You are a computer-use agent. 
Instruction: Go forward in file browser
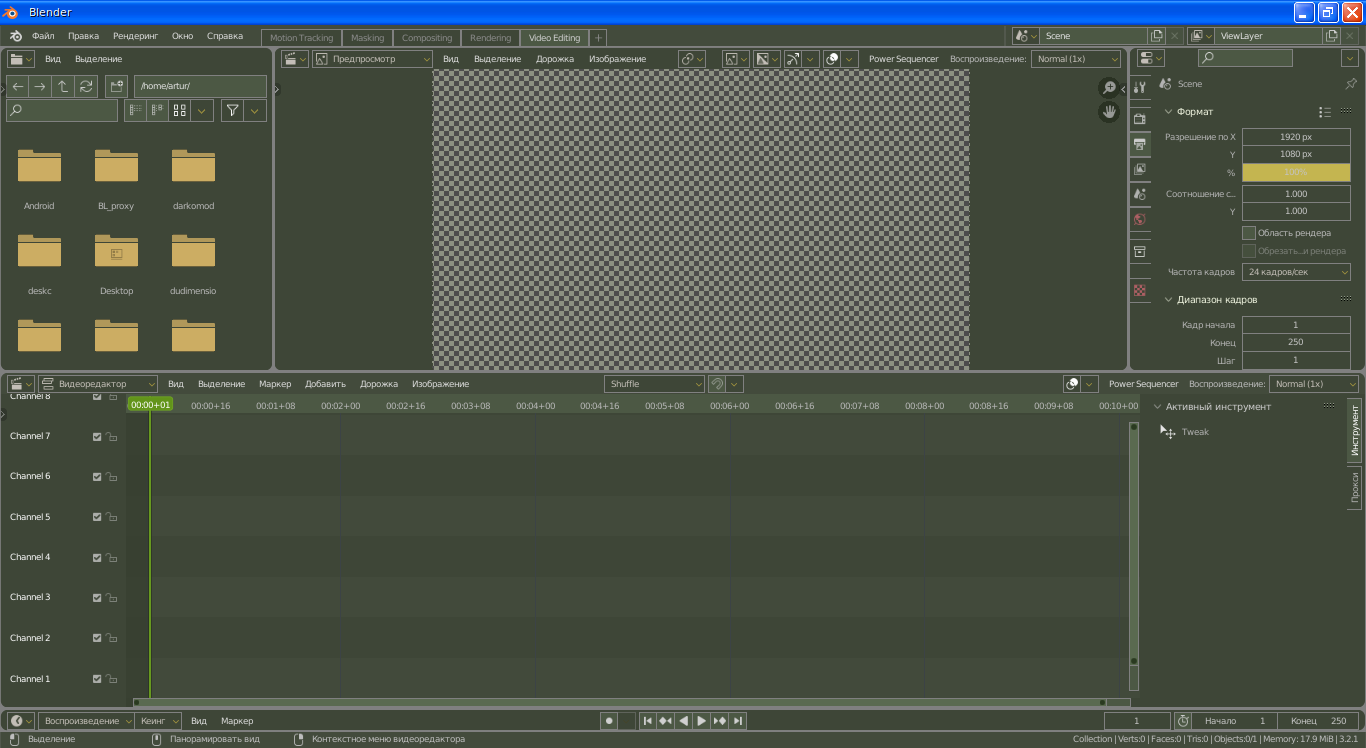[40, 86]
